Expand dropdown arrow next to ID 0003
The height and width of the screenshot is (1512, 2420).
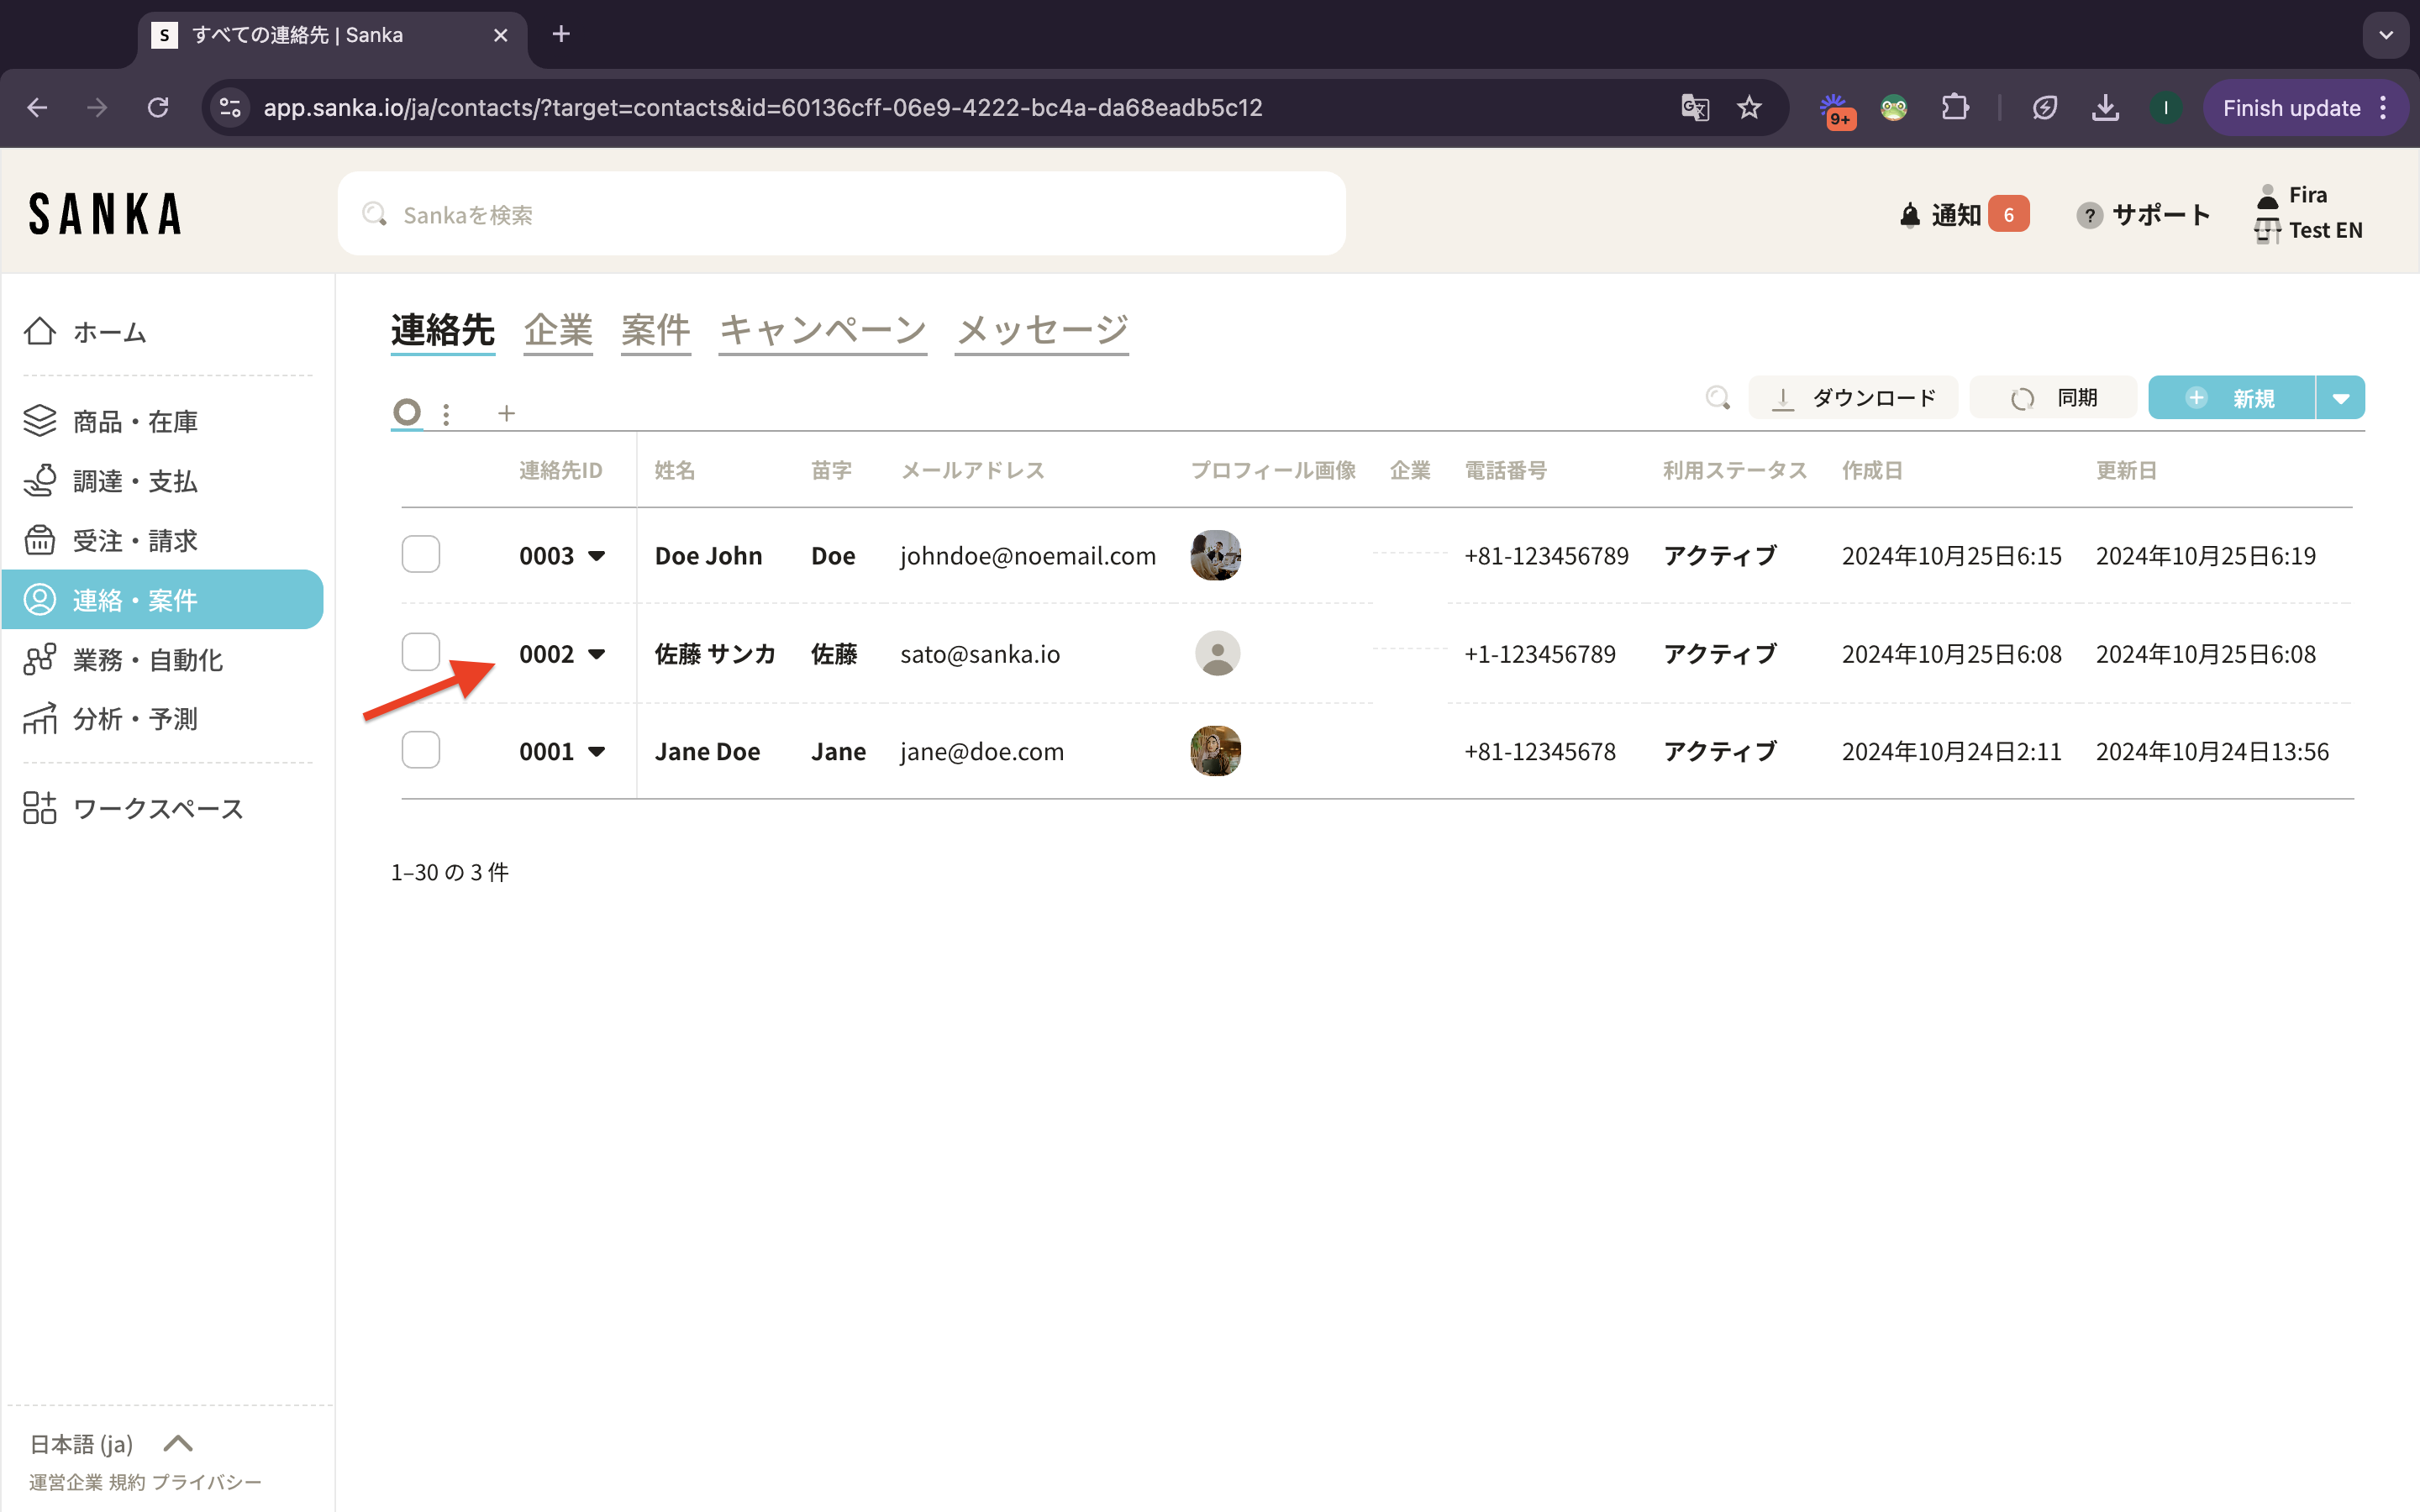tap(597, 556)
